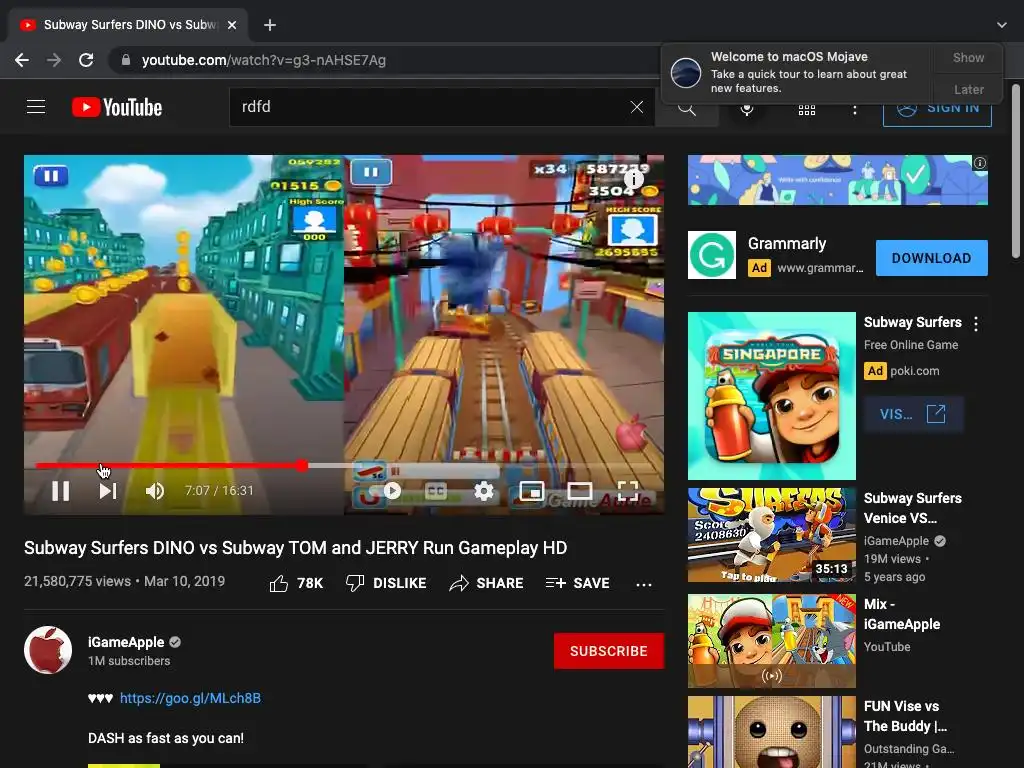Toggle subtitles/closed captions button

pos(436,490)
